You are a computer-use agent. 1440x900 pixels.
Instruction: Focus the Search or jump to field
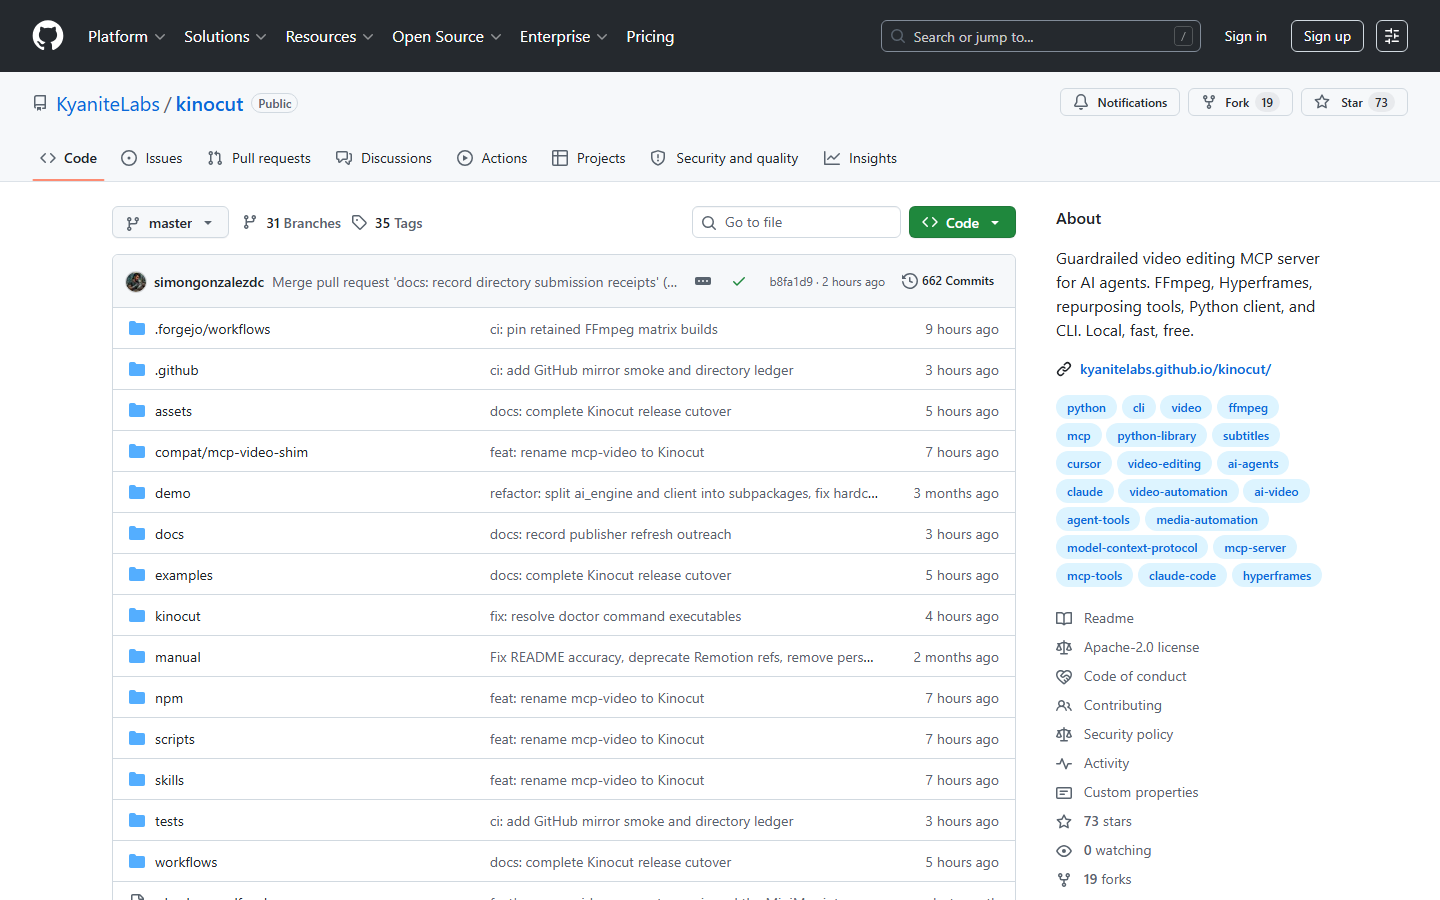click(1040, 36)
